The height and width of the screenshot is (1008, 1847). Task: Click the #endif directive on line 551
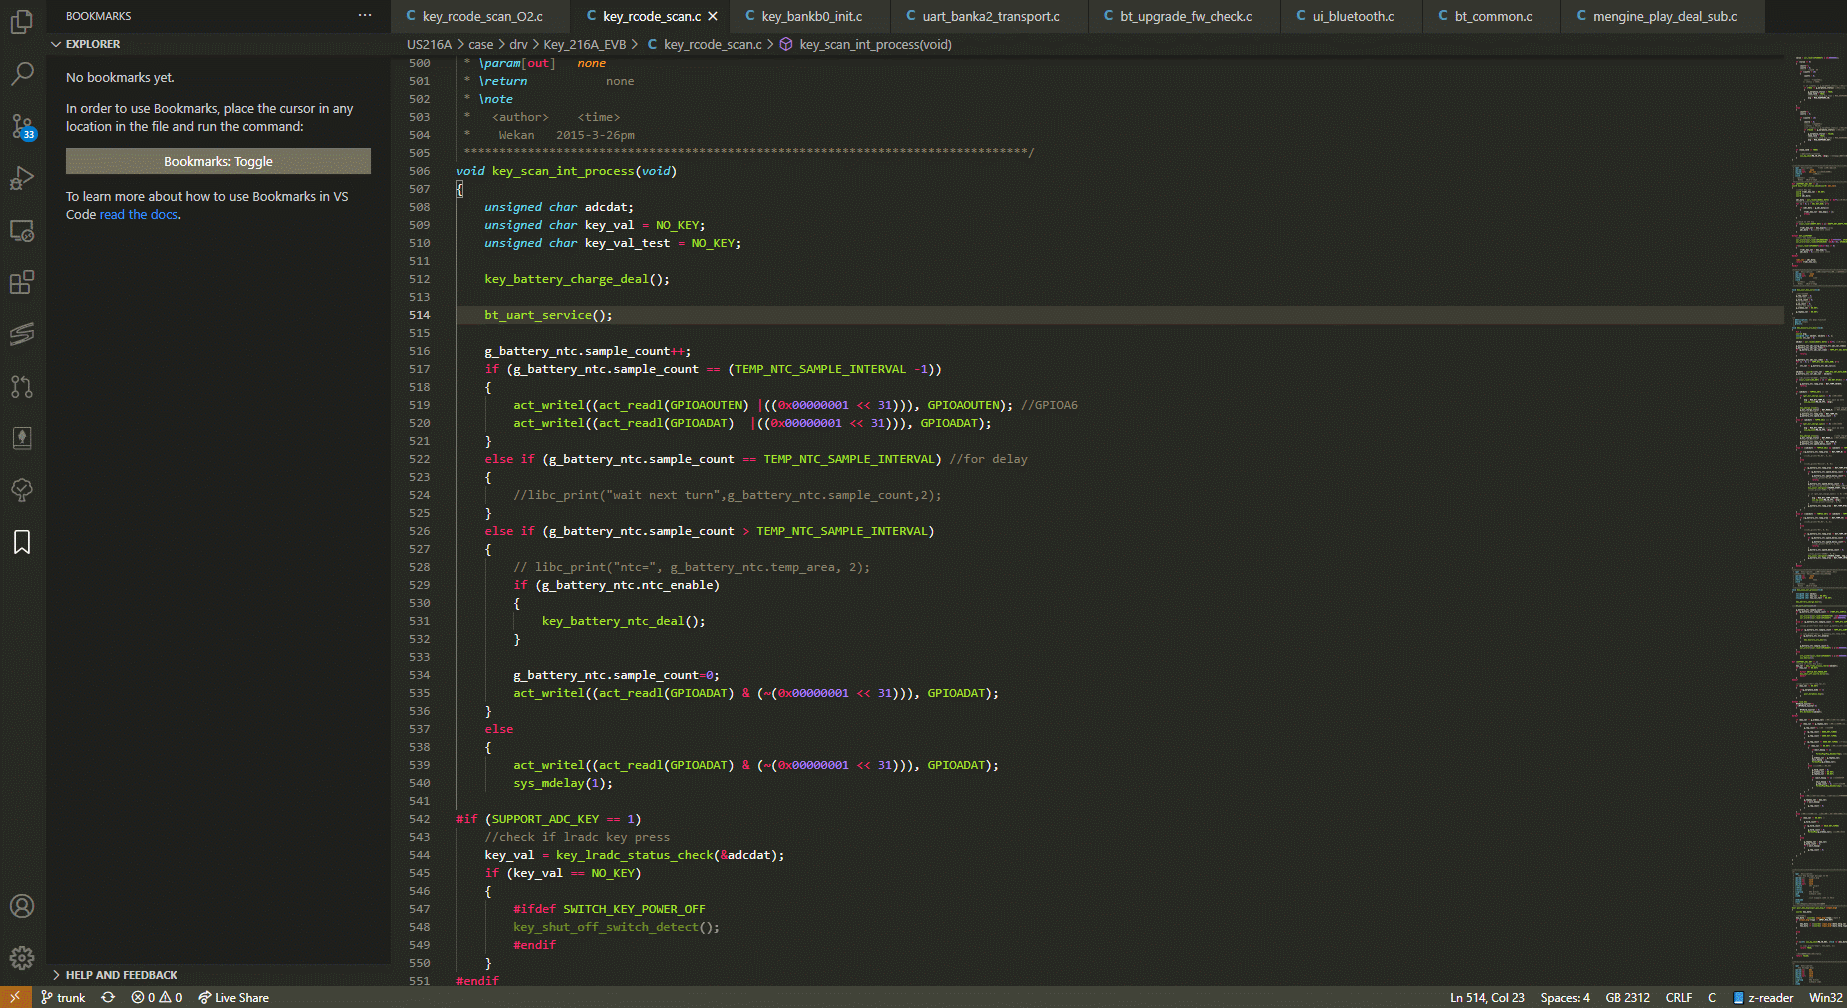(477, 981)
